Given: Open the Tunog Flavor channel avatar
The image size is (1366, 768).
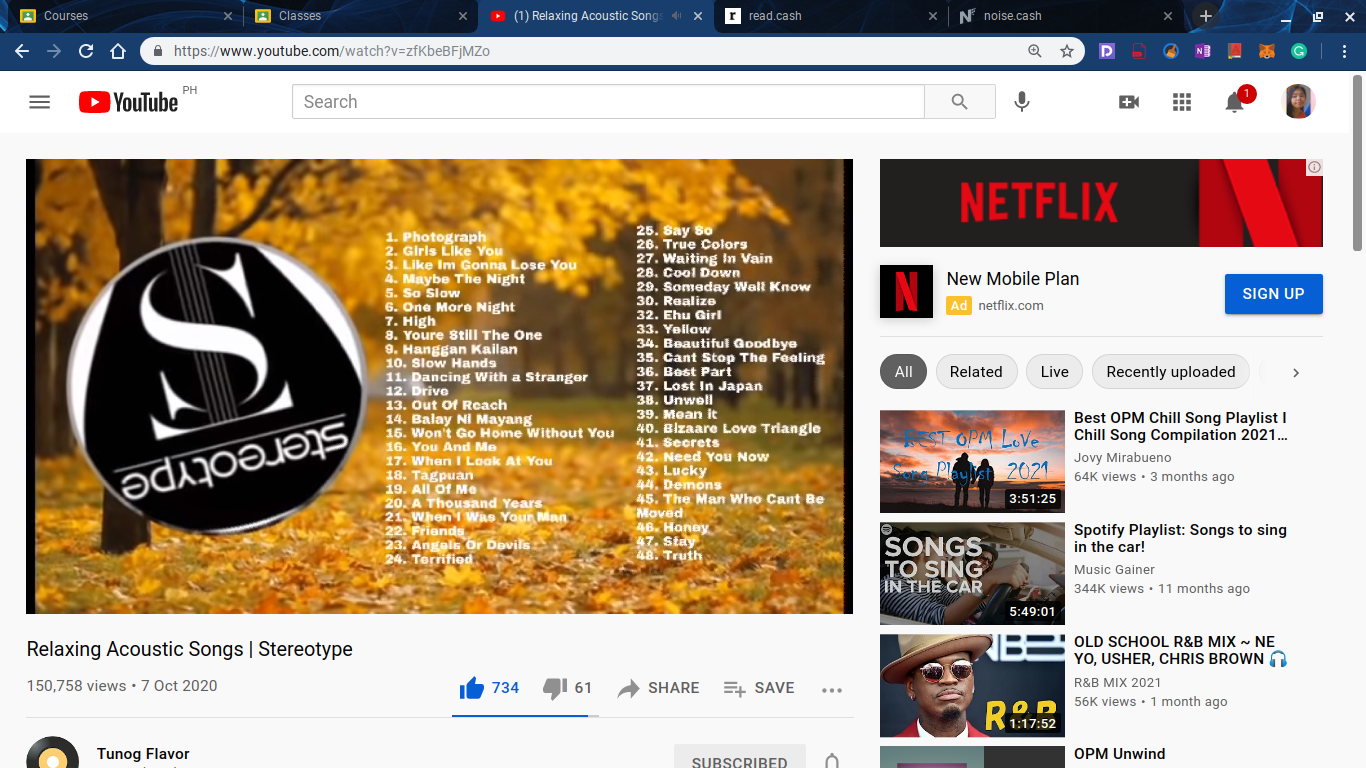Looking at the screenshot, I should pyautogui.click(x=52, y=753).
